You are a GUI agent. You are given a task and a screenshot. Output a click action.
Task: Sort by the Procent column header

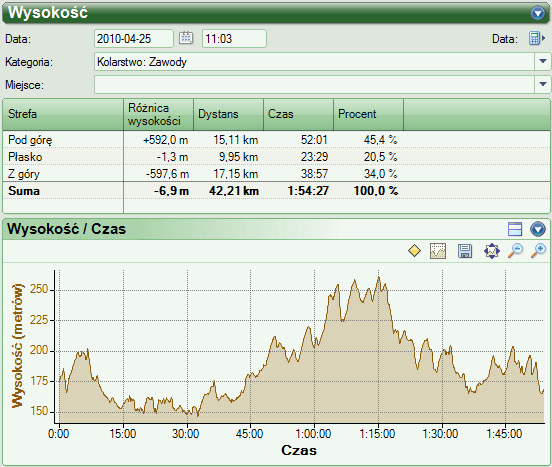pos(369,114)
